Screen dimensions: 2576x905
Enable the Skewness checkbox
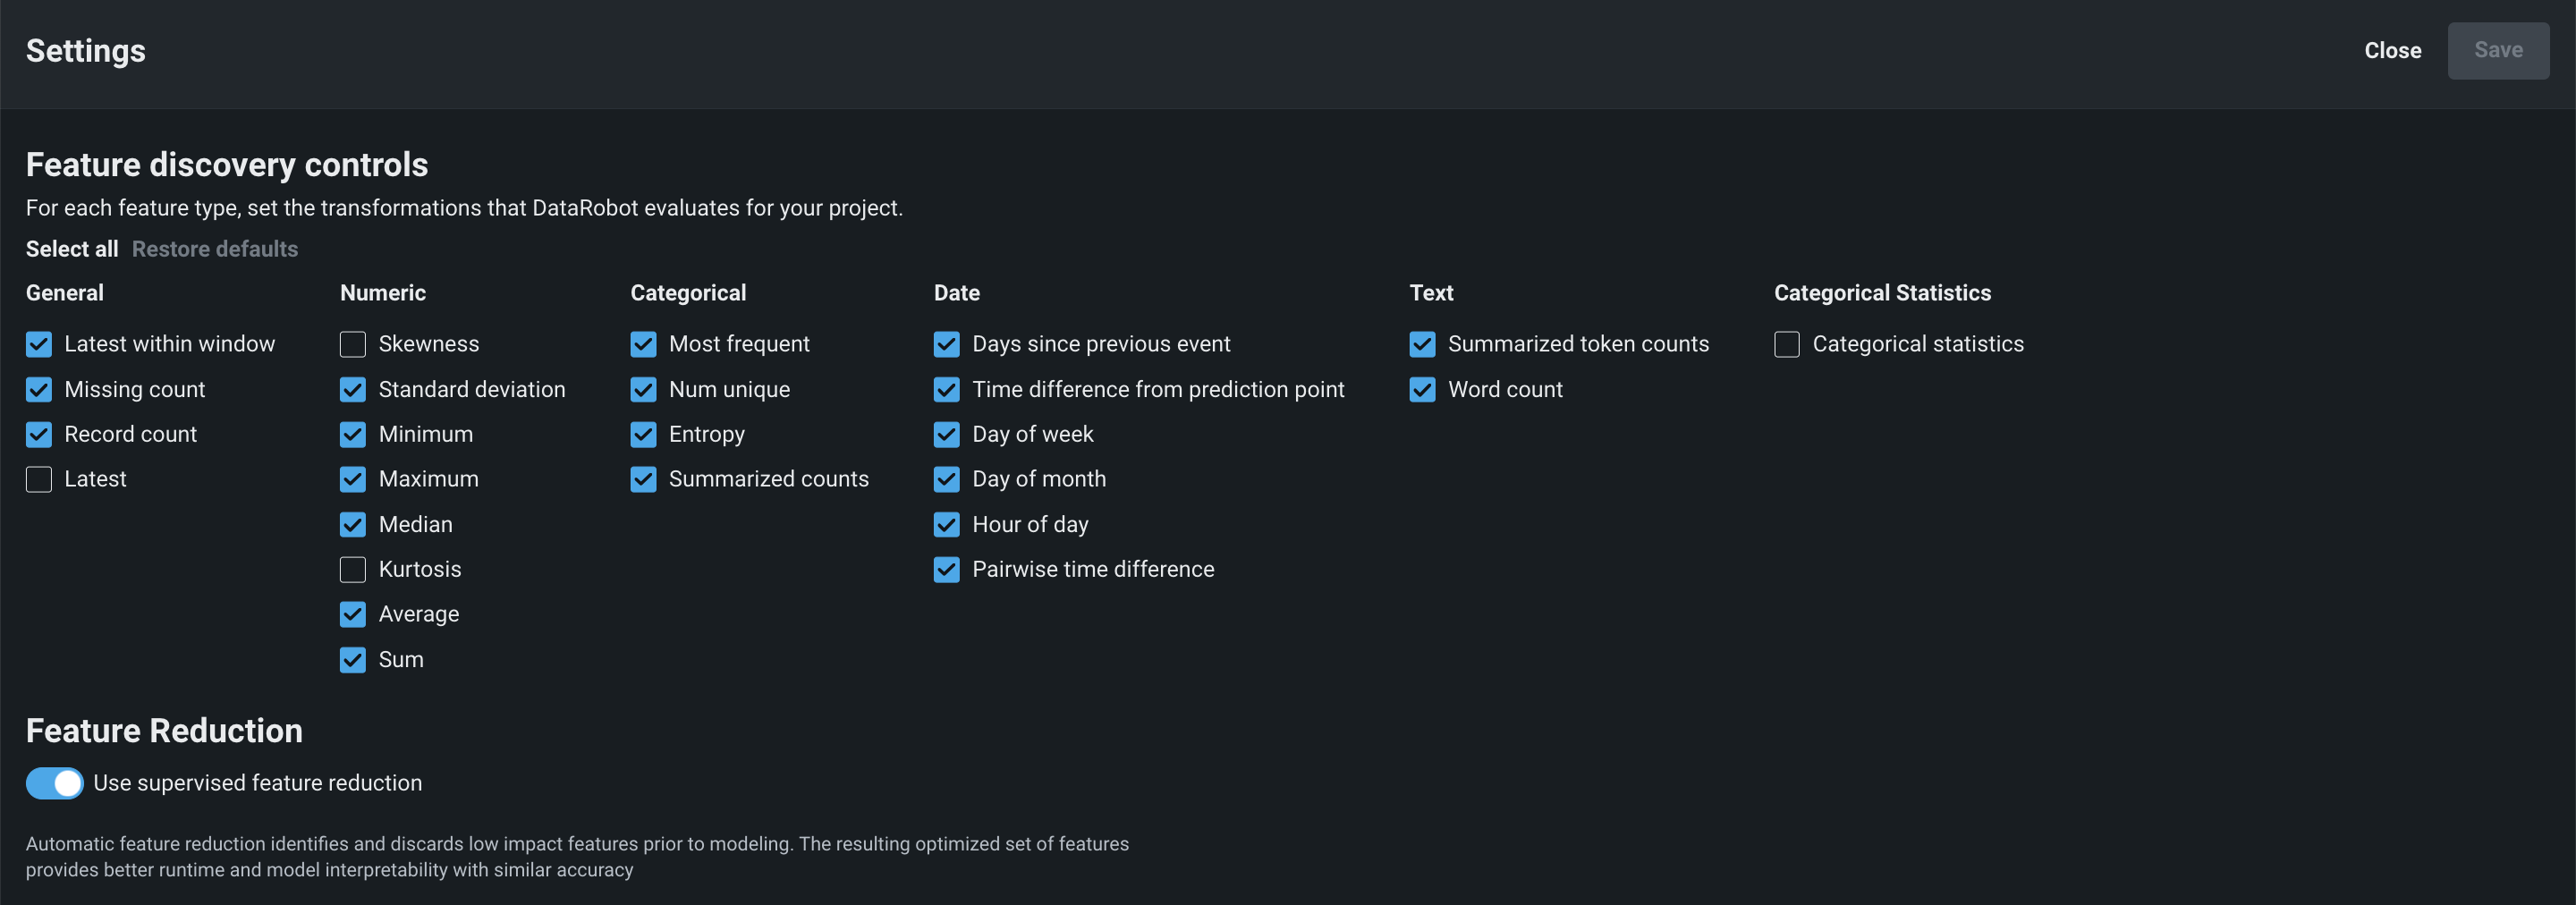point(352,344)
